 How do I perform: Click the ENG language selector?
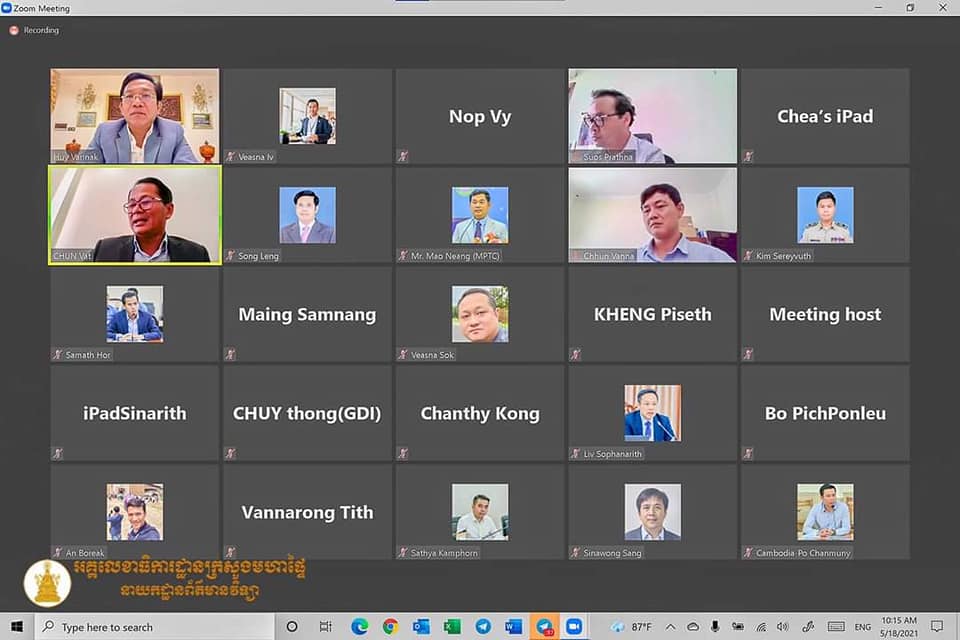coord(862,627)
